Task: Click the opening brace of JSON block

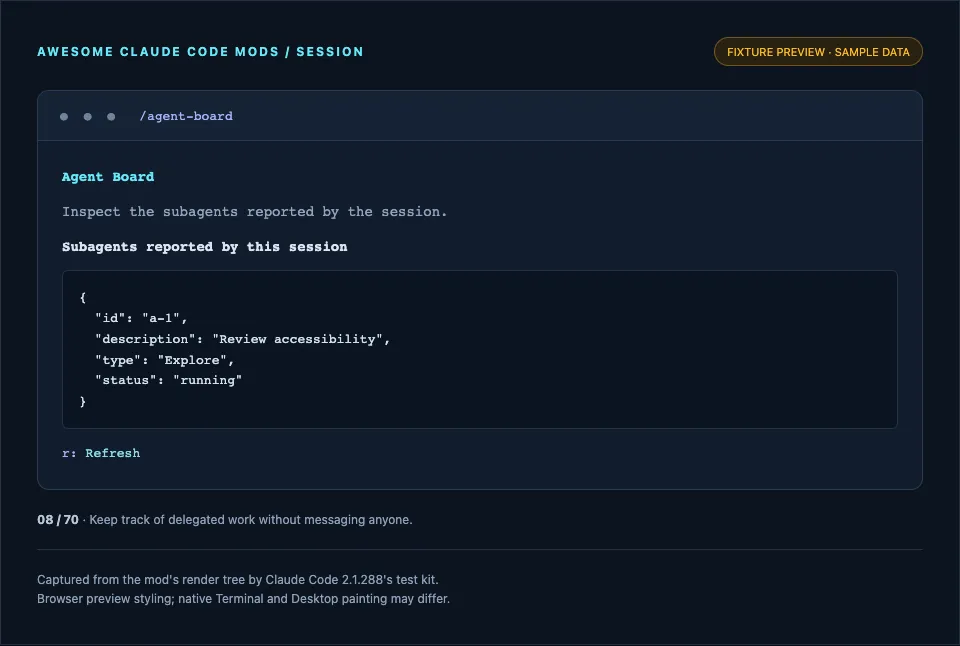Action: point(83,298)
